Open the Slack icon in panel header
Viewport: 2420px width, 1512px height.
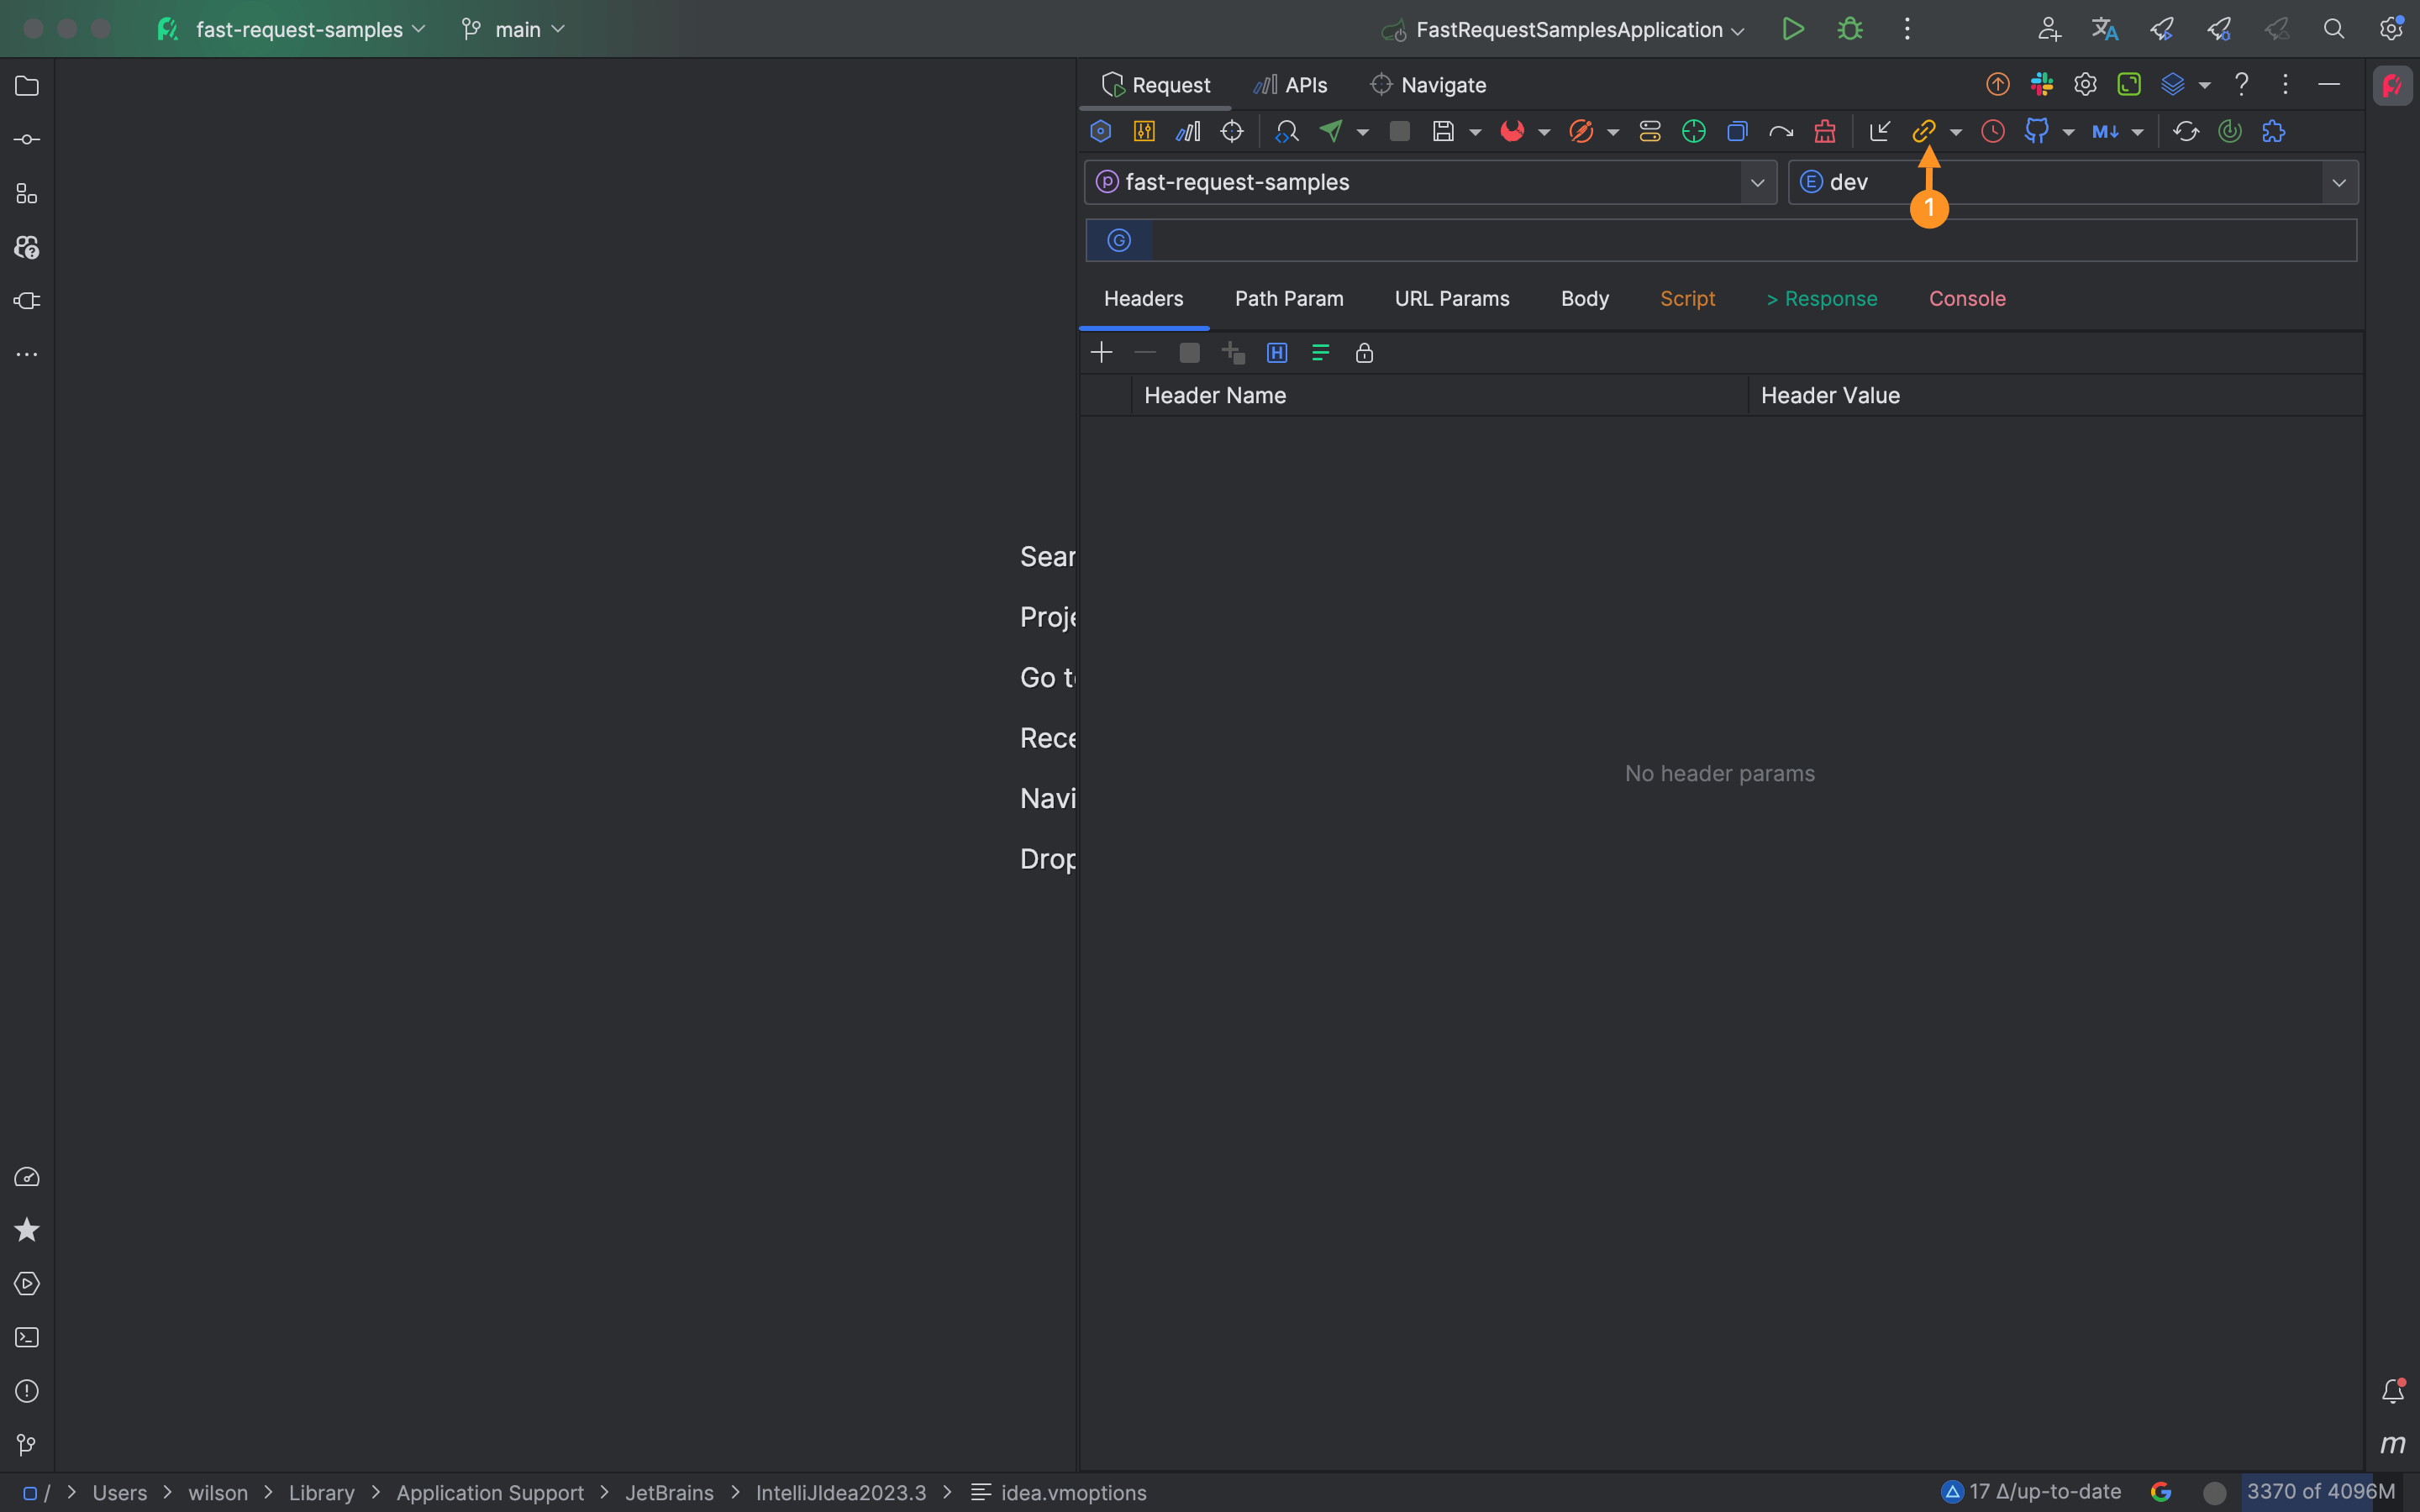pyautogui.click(x=2041, y=85)
